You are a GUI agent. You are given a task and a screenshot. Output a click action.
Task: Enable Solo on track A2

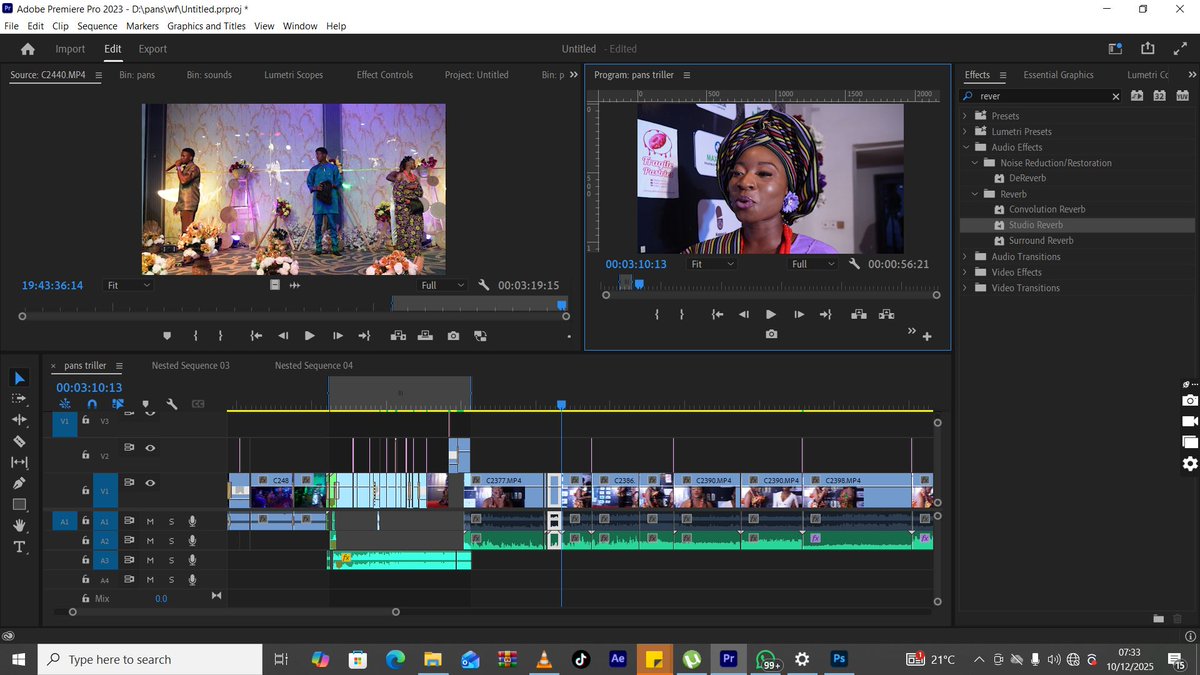click(170, 541)
